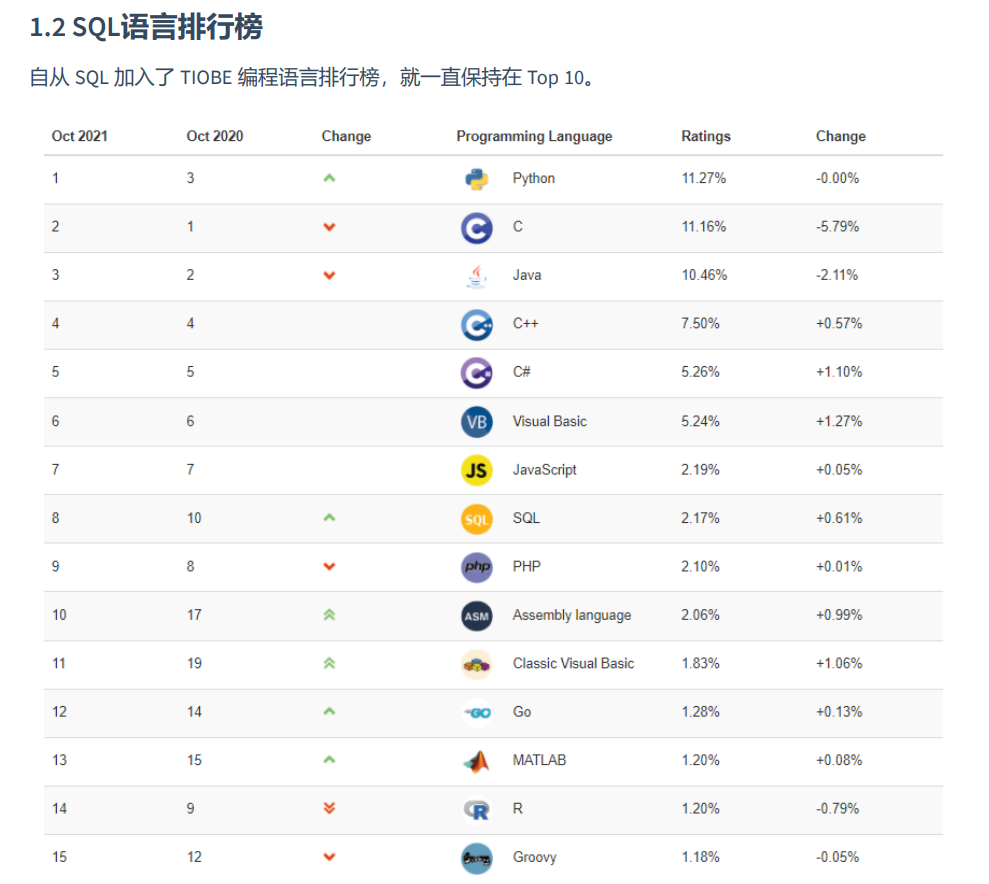Click the '17' previous rank for Assembly
Screen dimensions: 989x884
[194, 615]
